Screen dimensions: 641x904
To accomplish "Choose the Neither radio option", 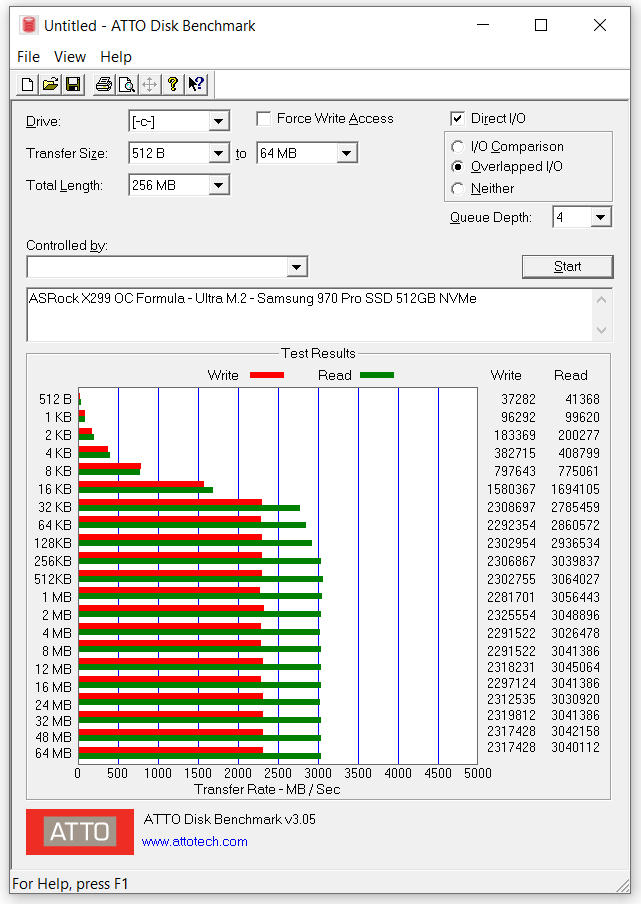I will (458, 189).
